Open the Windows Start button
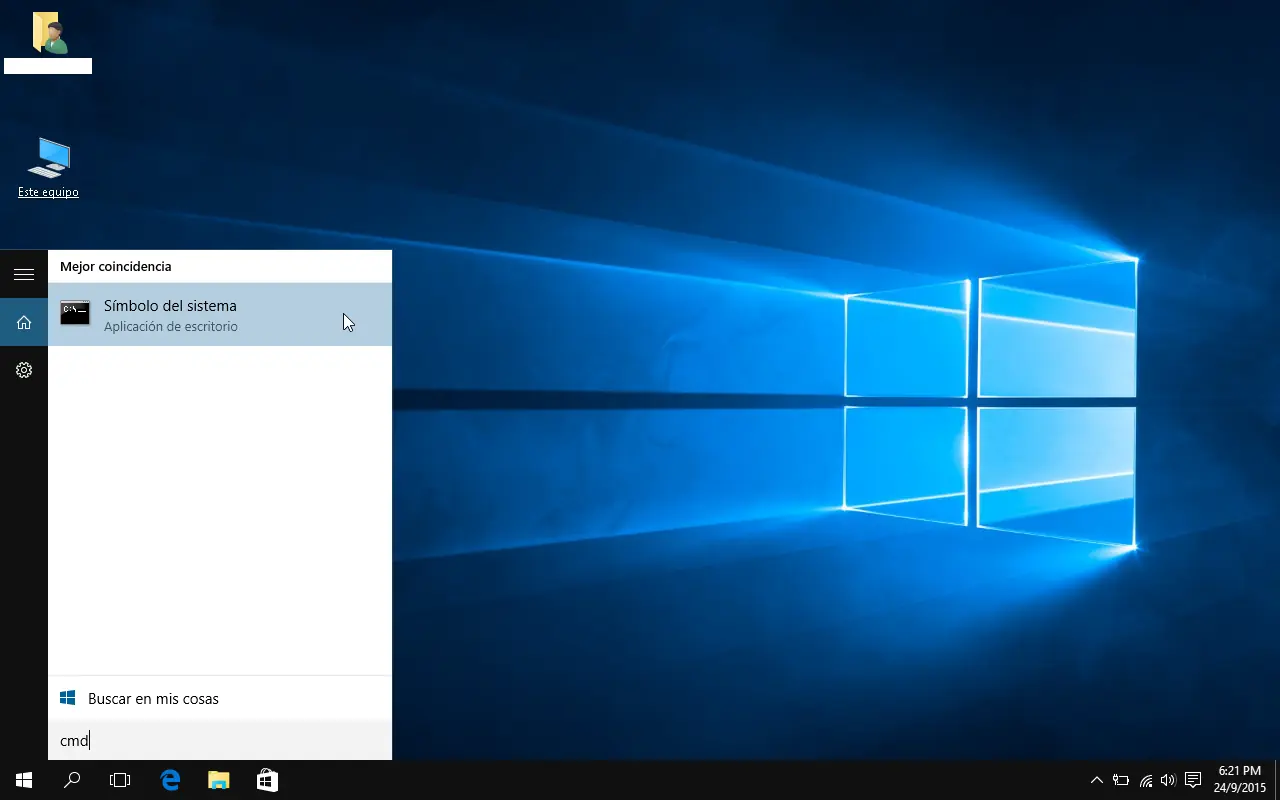 point(24,780)
